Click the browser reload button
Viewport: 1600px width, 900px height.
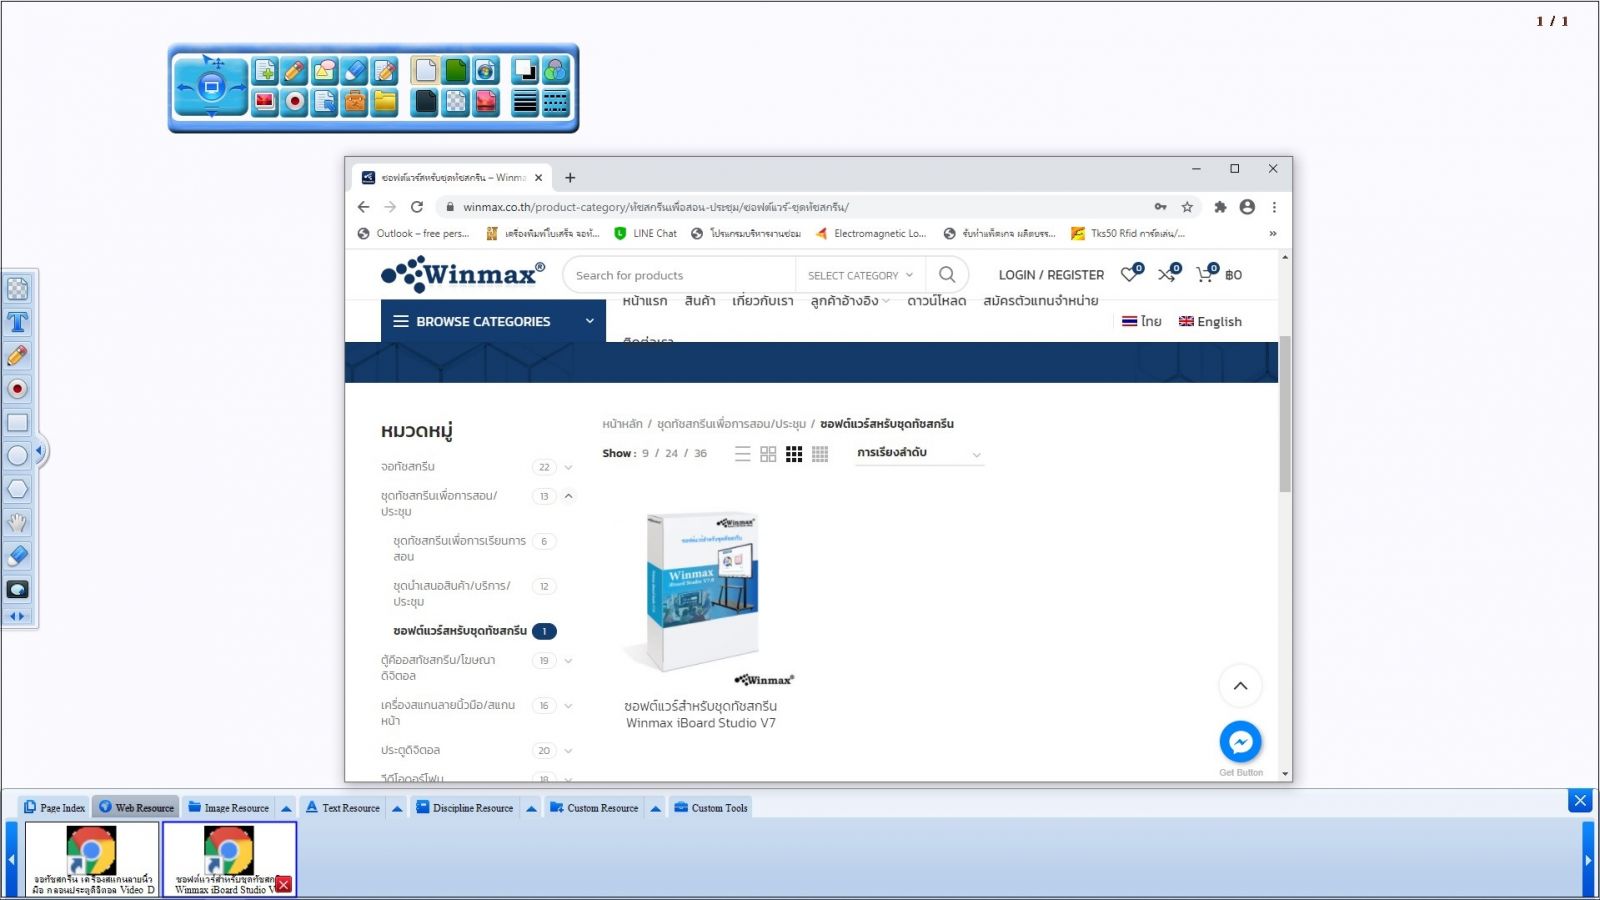[x=417, y=207]
